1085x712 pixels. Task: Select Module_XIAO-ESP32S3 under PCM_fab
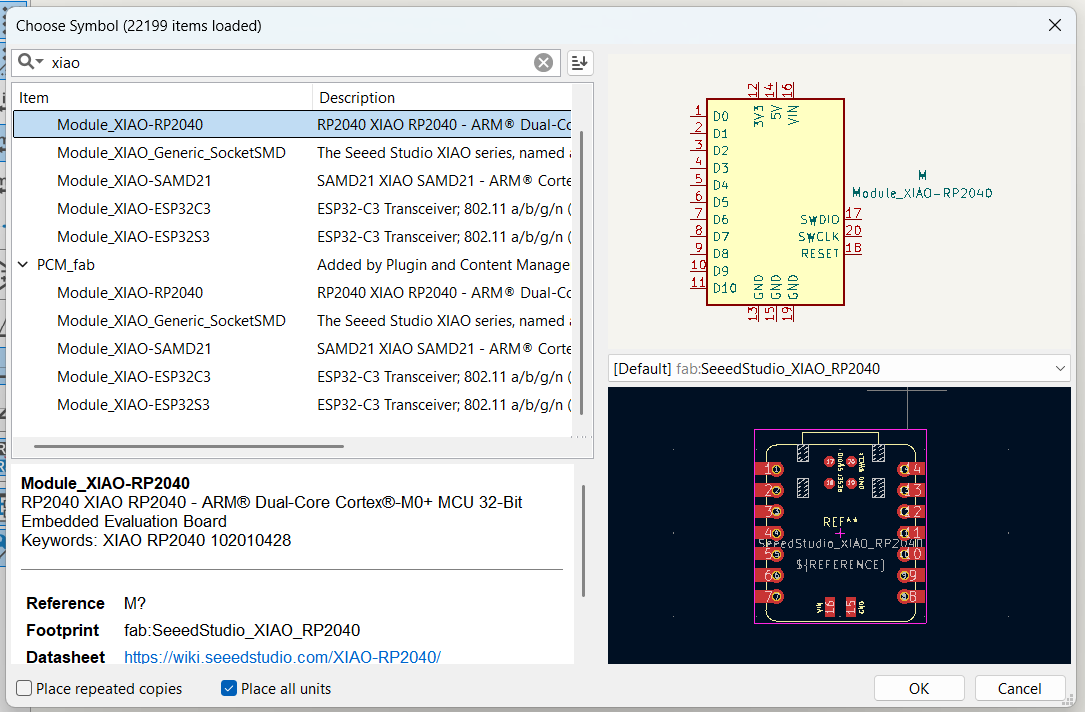click(293, 405)
